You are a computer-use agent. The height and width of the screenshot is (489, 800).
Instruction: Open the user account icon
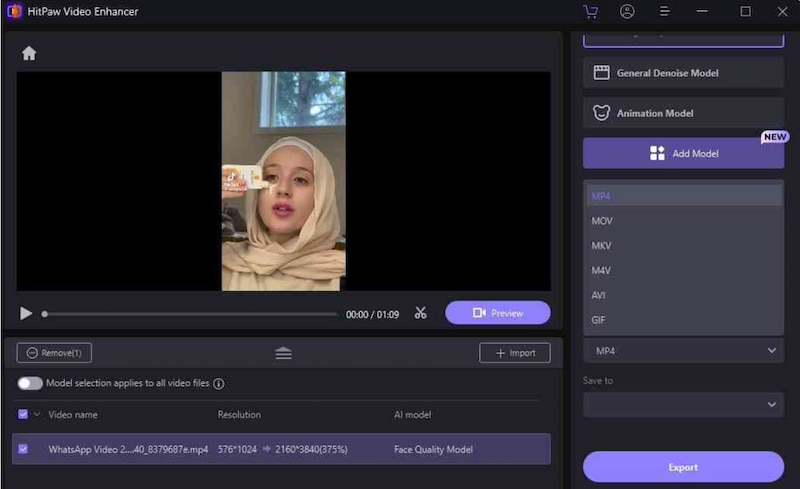click(627, 11)
